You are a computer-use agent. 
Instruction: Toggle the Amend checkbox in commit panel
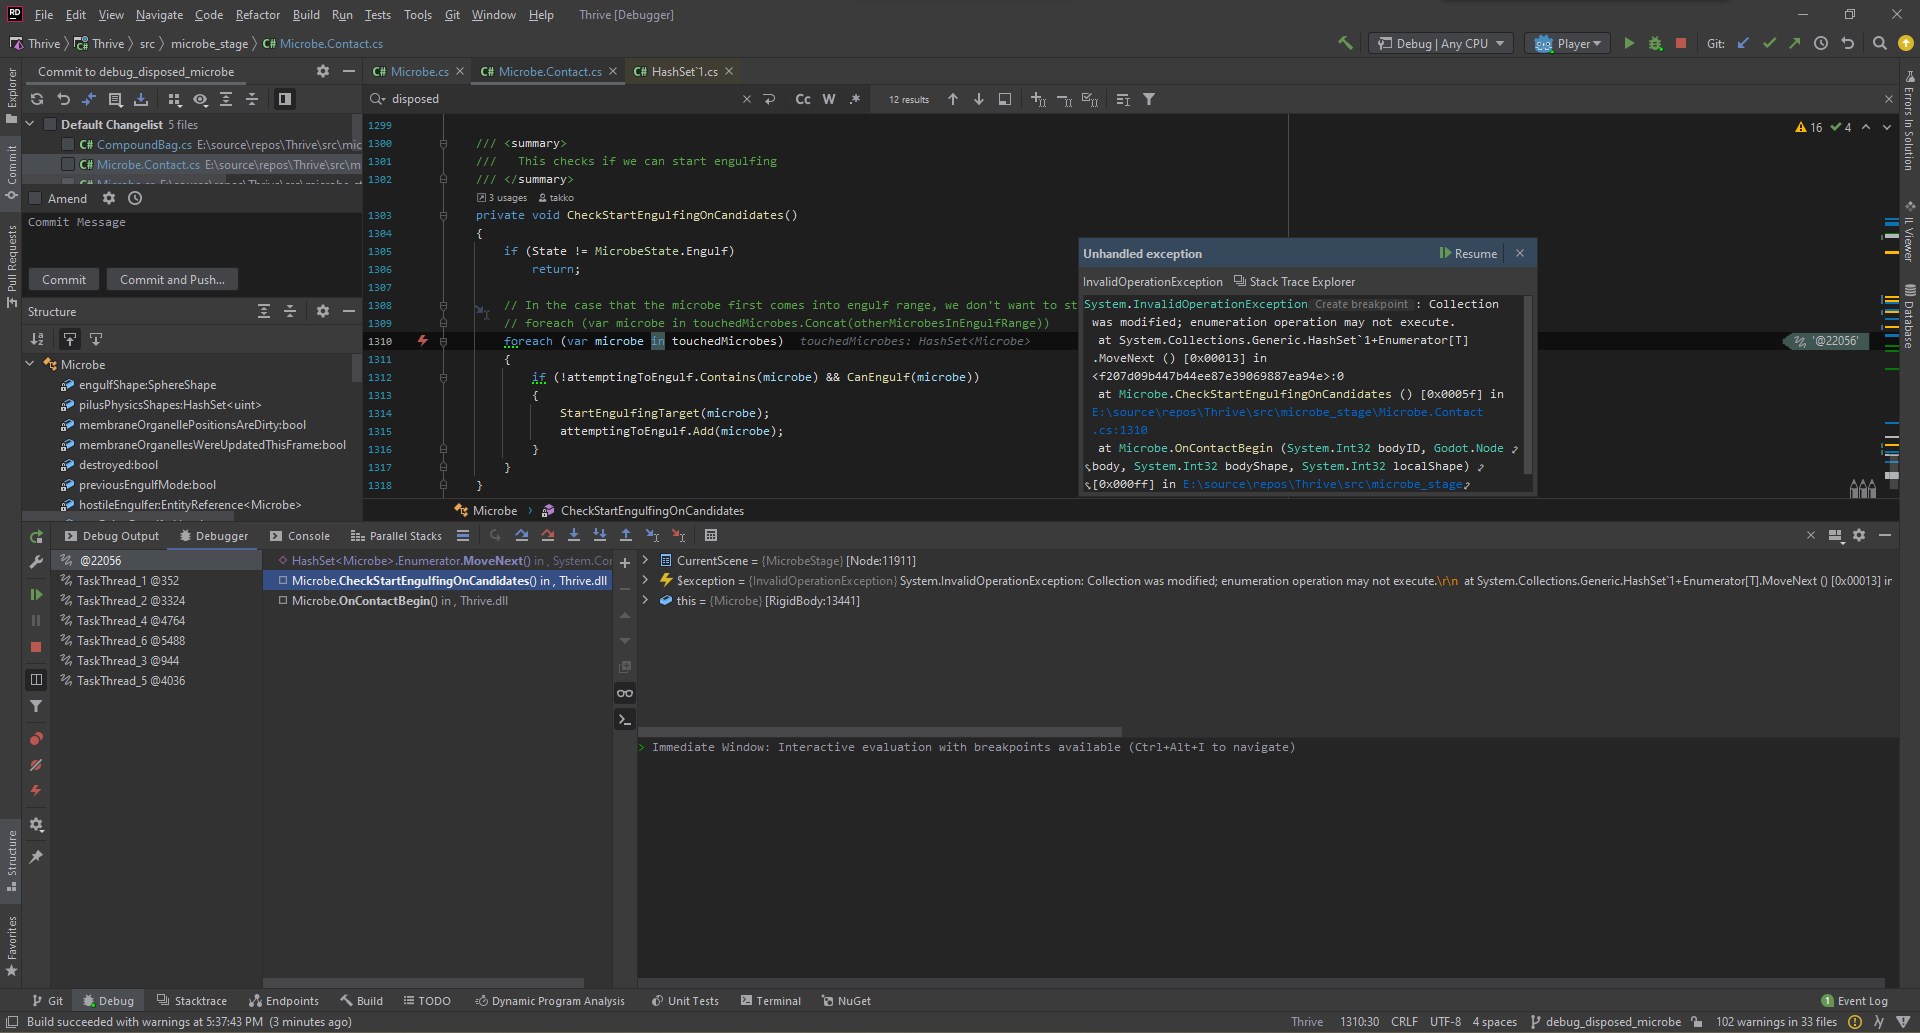(x=37, y=198)
